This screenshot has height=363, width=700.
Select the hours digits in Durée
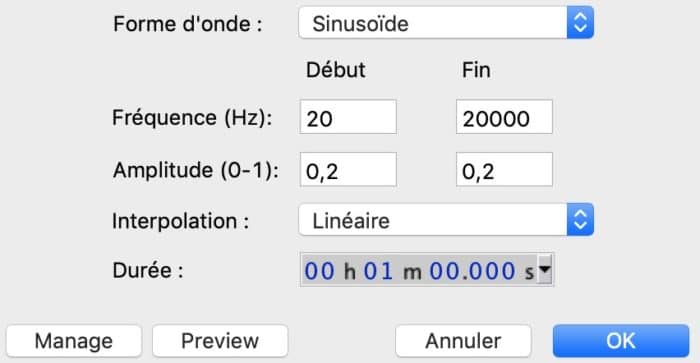coord(319,271)
